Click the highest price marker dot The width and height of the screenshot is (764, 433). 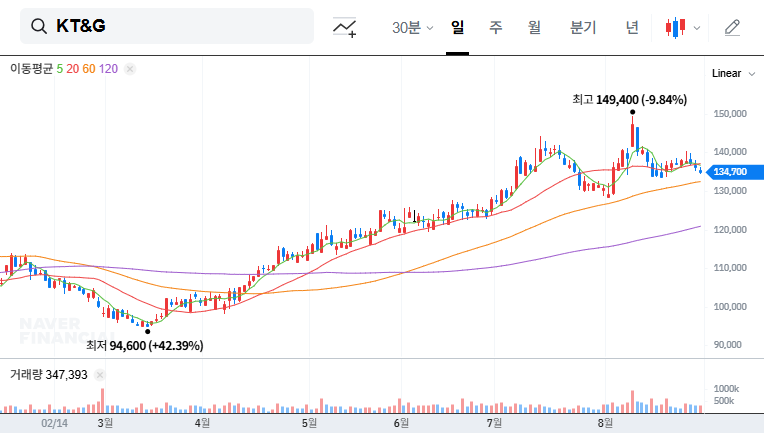[x=632, y=113]
